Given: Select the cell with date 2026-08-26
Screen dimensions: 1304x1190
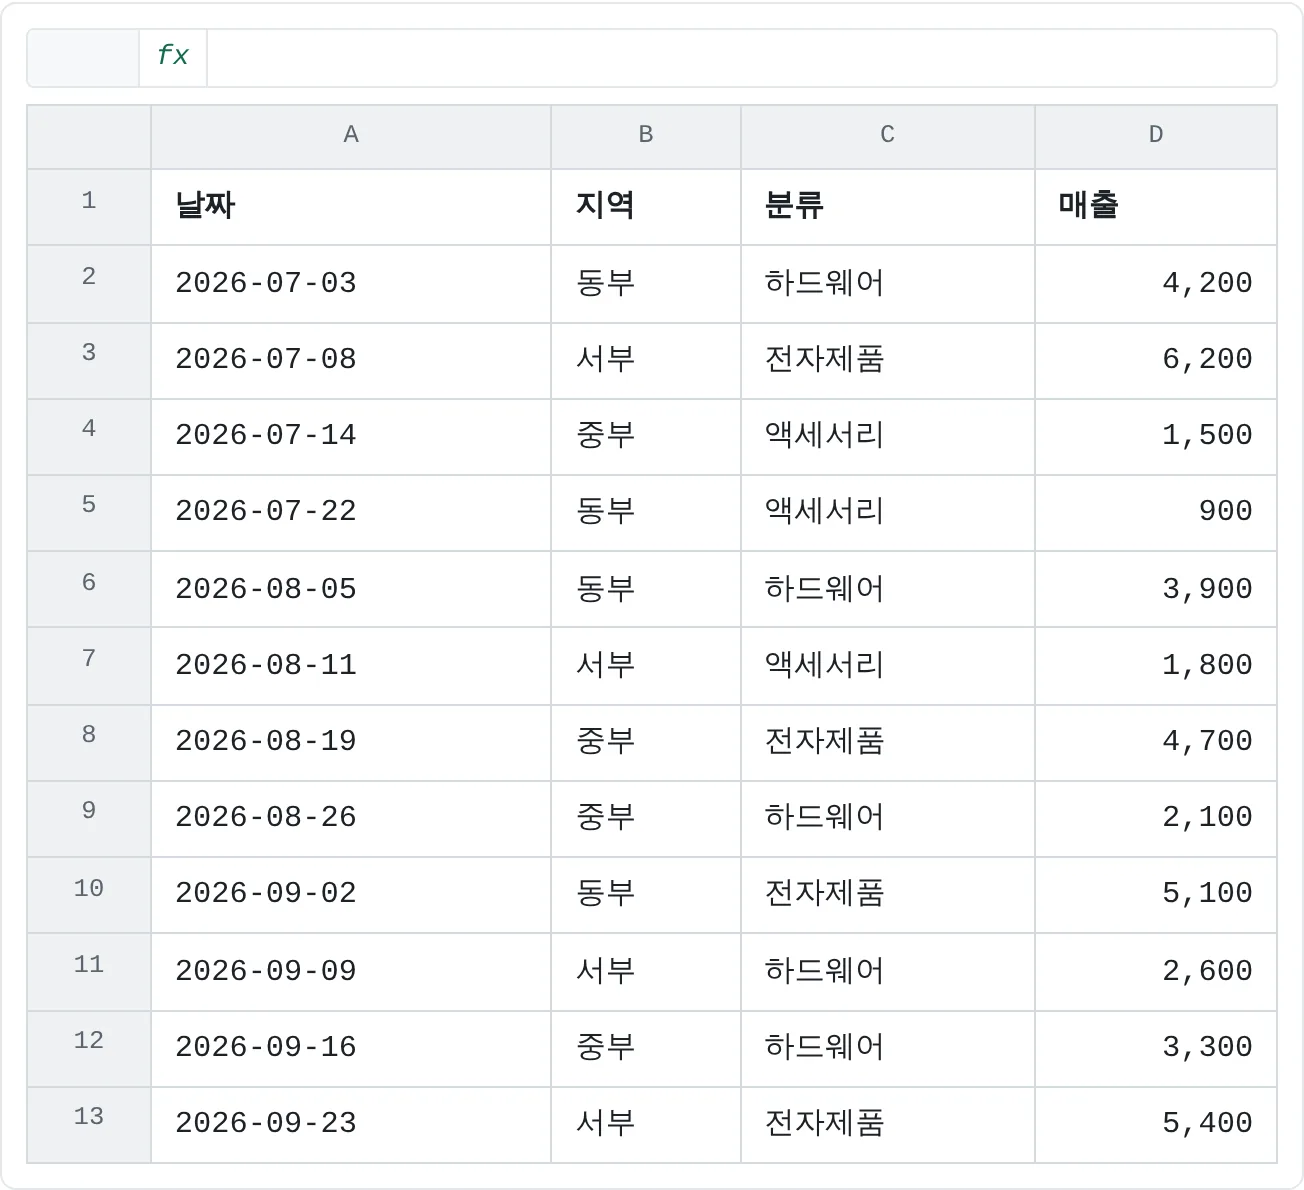Looking at the screenshot, I should (351, 819).
